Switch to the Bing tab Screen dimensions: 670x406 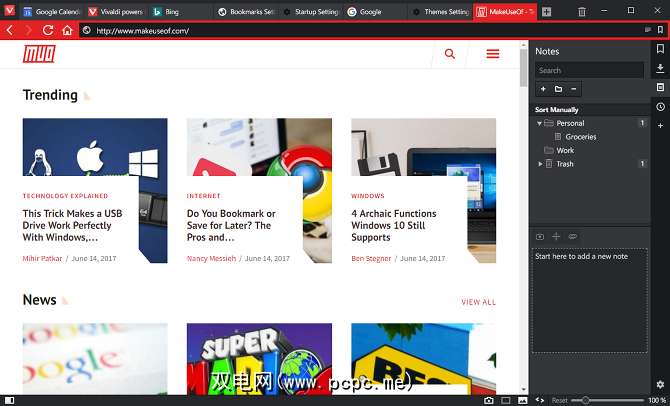181,12
